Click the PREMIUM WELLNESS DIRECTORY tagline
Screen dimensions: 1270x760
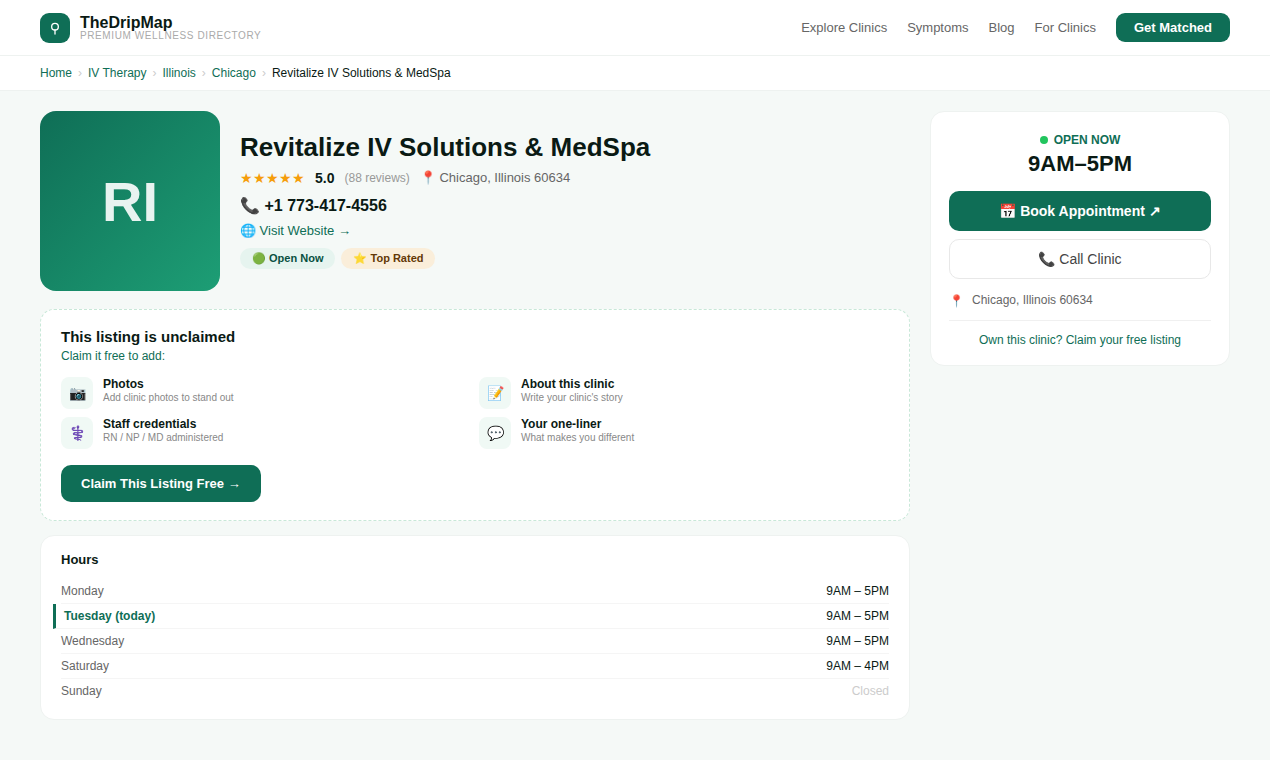coord(170,36)
